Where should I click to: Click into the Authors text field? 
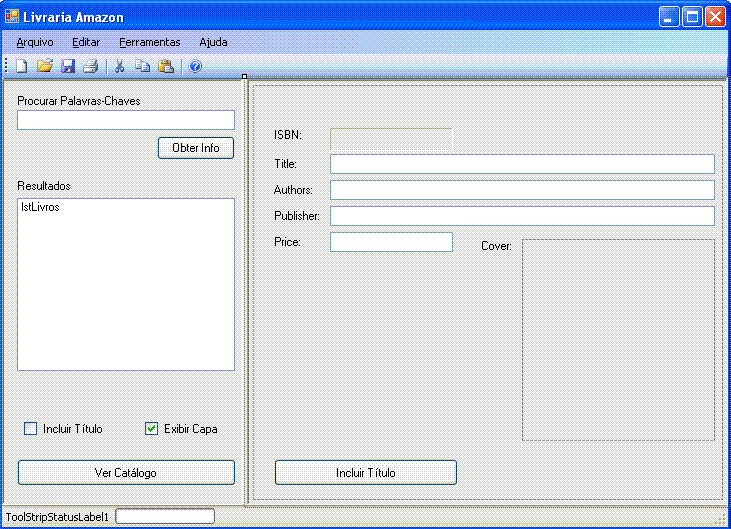(522, 190)
